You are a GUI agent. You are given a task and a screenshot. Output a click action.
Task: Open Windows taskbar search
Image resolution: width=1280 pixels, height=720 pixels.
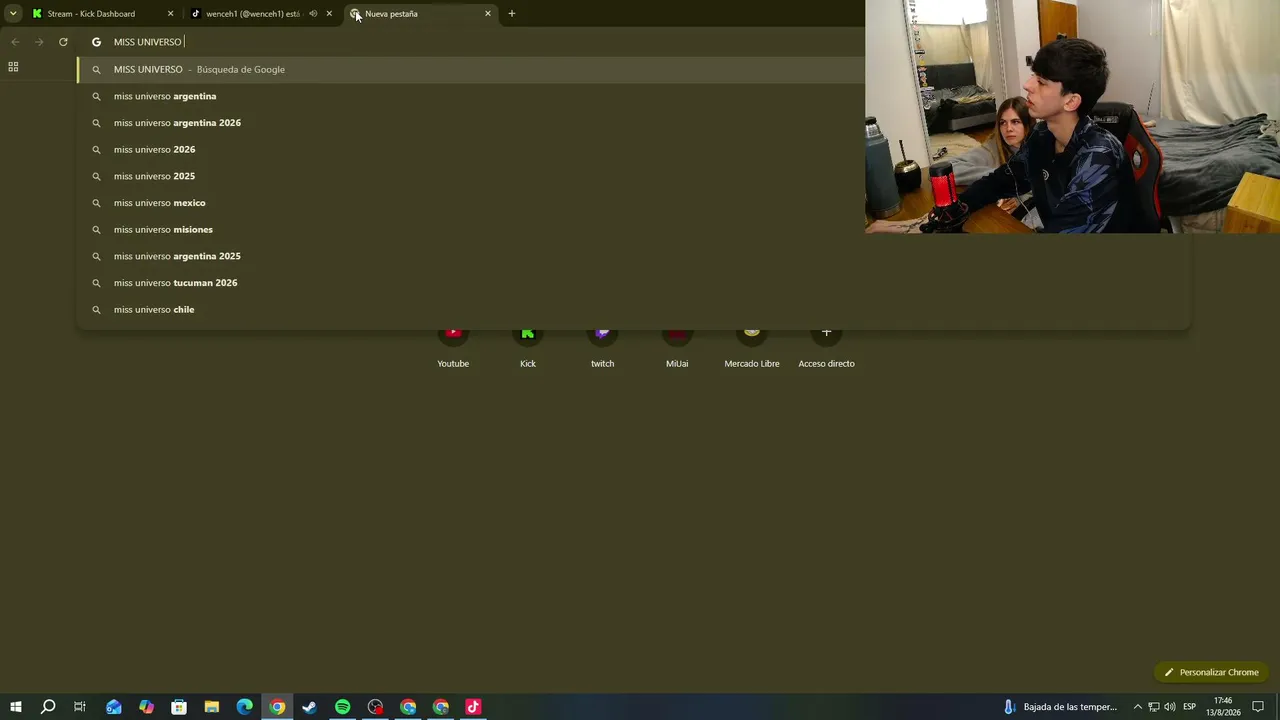pyautogui.click(x=48, y=707)
